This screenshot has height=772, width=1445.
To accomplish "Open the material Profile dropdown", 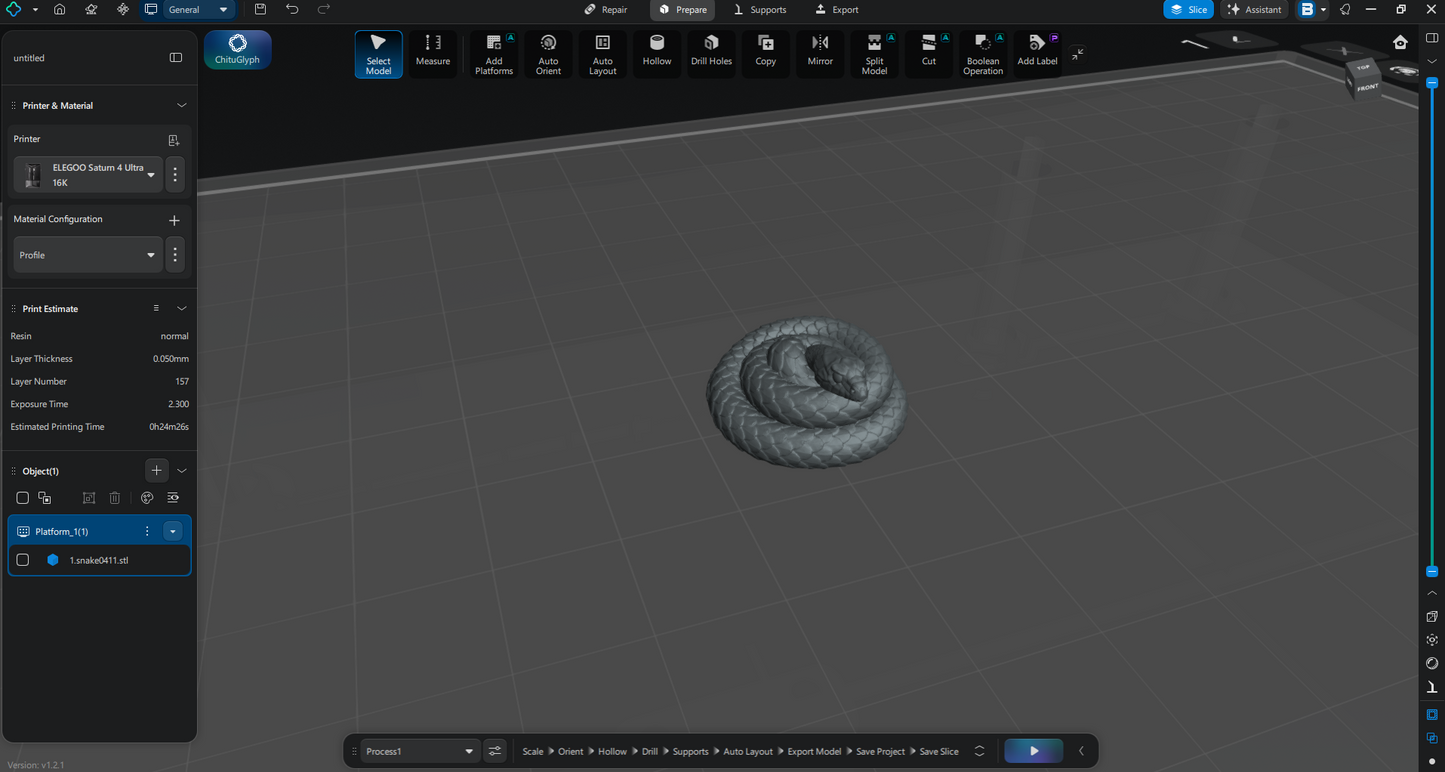I will (88, 255).
